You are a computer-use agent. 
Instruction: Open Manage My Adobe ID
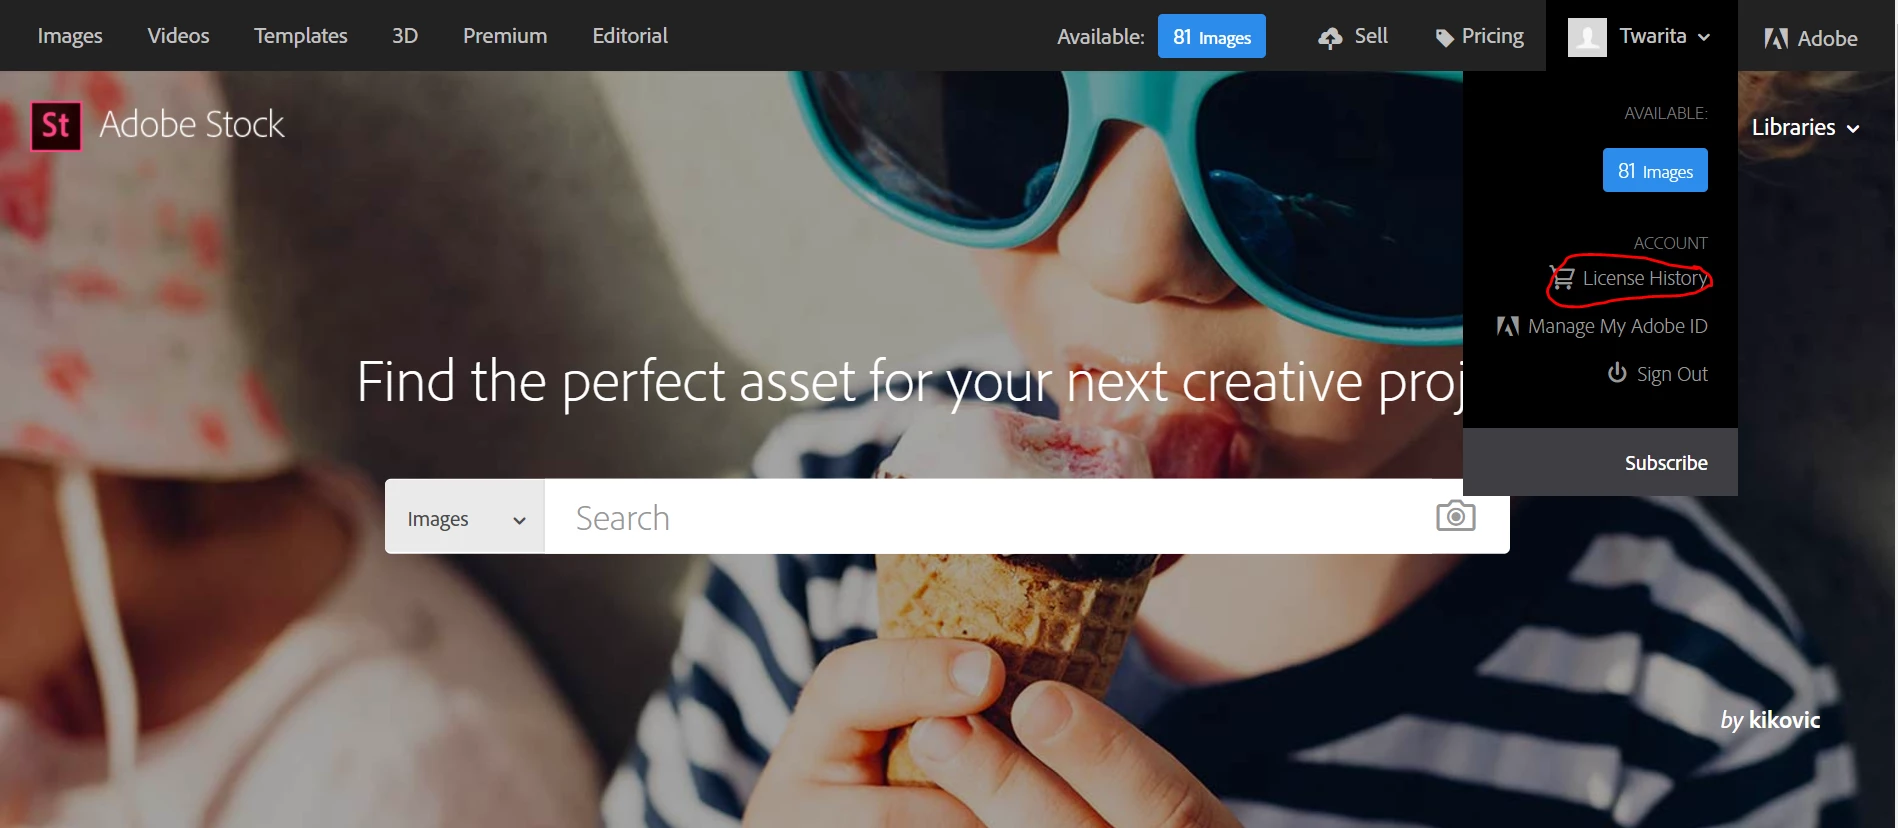pyautogui.click(x=1617, y=326)
